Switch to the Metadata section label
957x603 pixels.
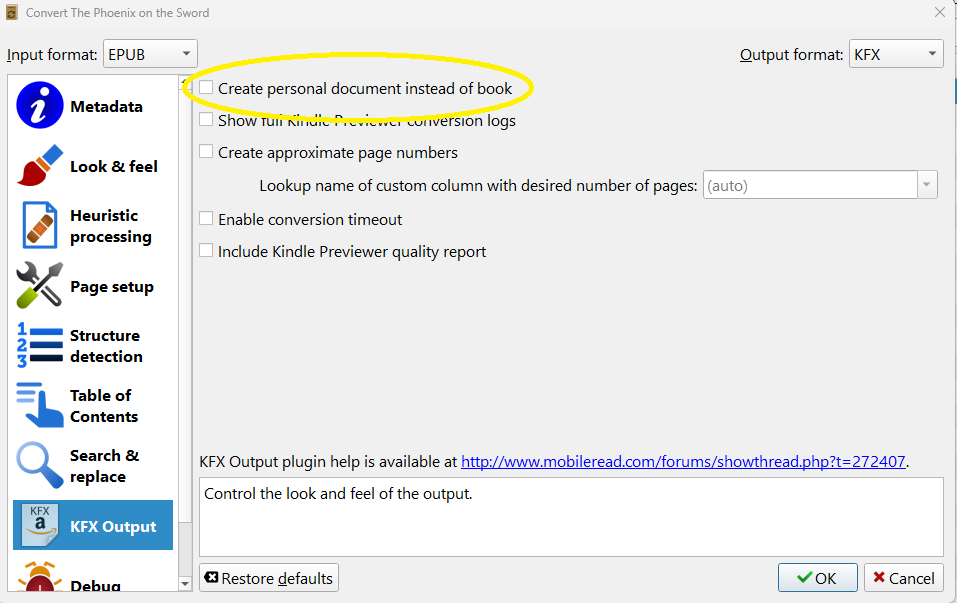tap(106, 106)
